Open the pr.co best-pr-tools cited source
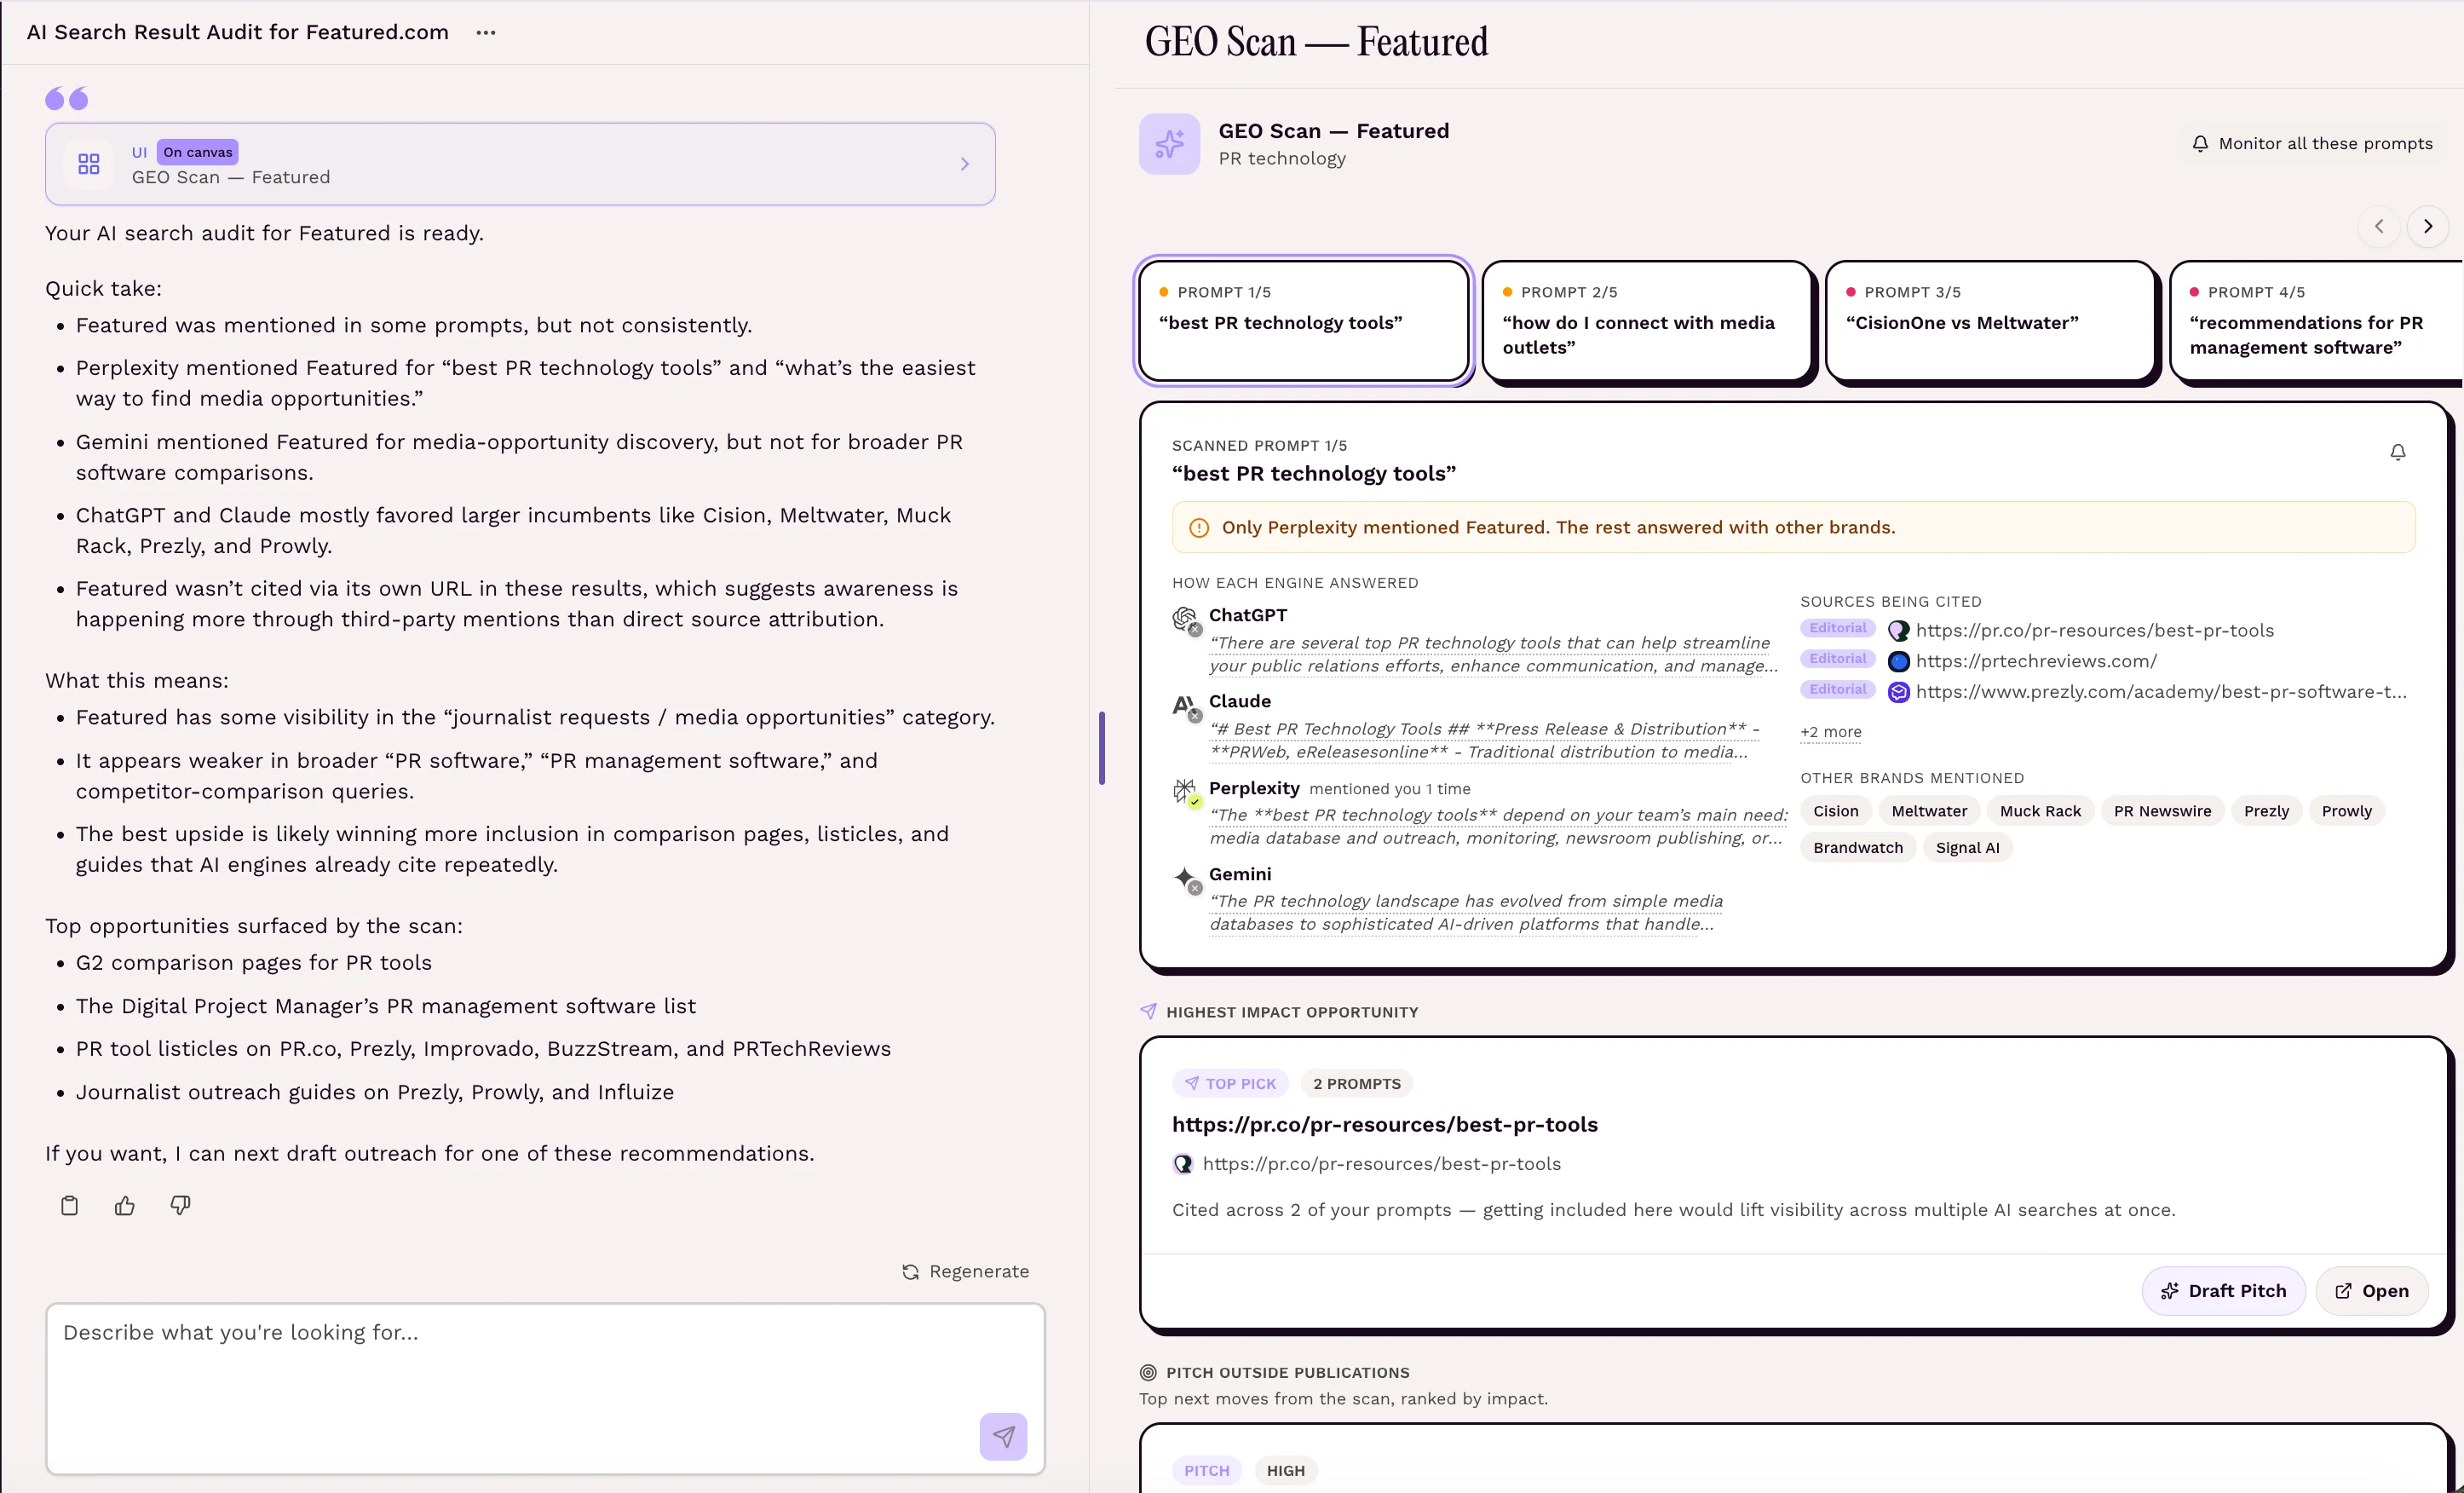 [2094, 630]
